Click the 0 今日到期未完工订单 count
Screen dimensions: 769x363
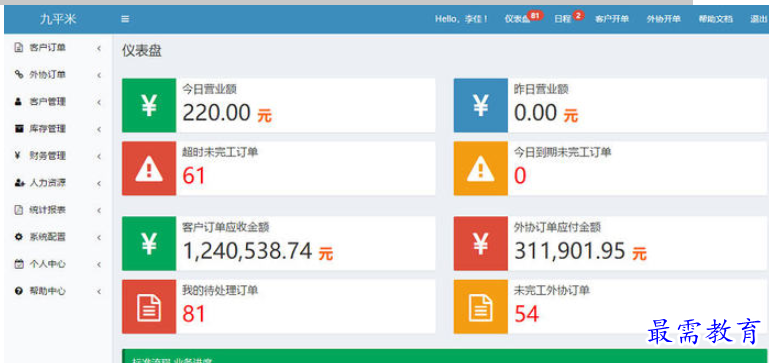coord(520,176)
